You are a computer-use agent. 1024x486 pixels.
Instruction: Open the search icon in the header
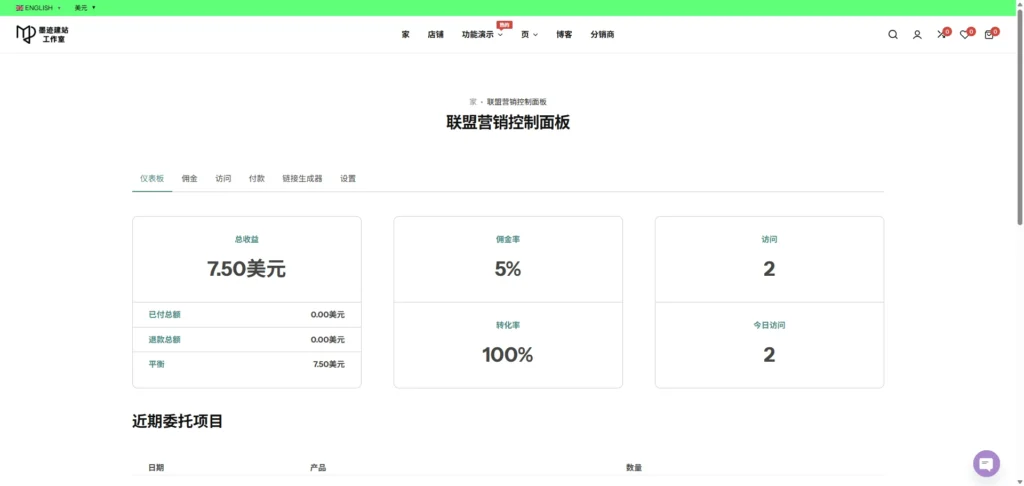[x=893, y=35]
